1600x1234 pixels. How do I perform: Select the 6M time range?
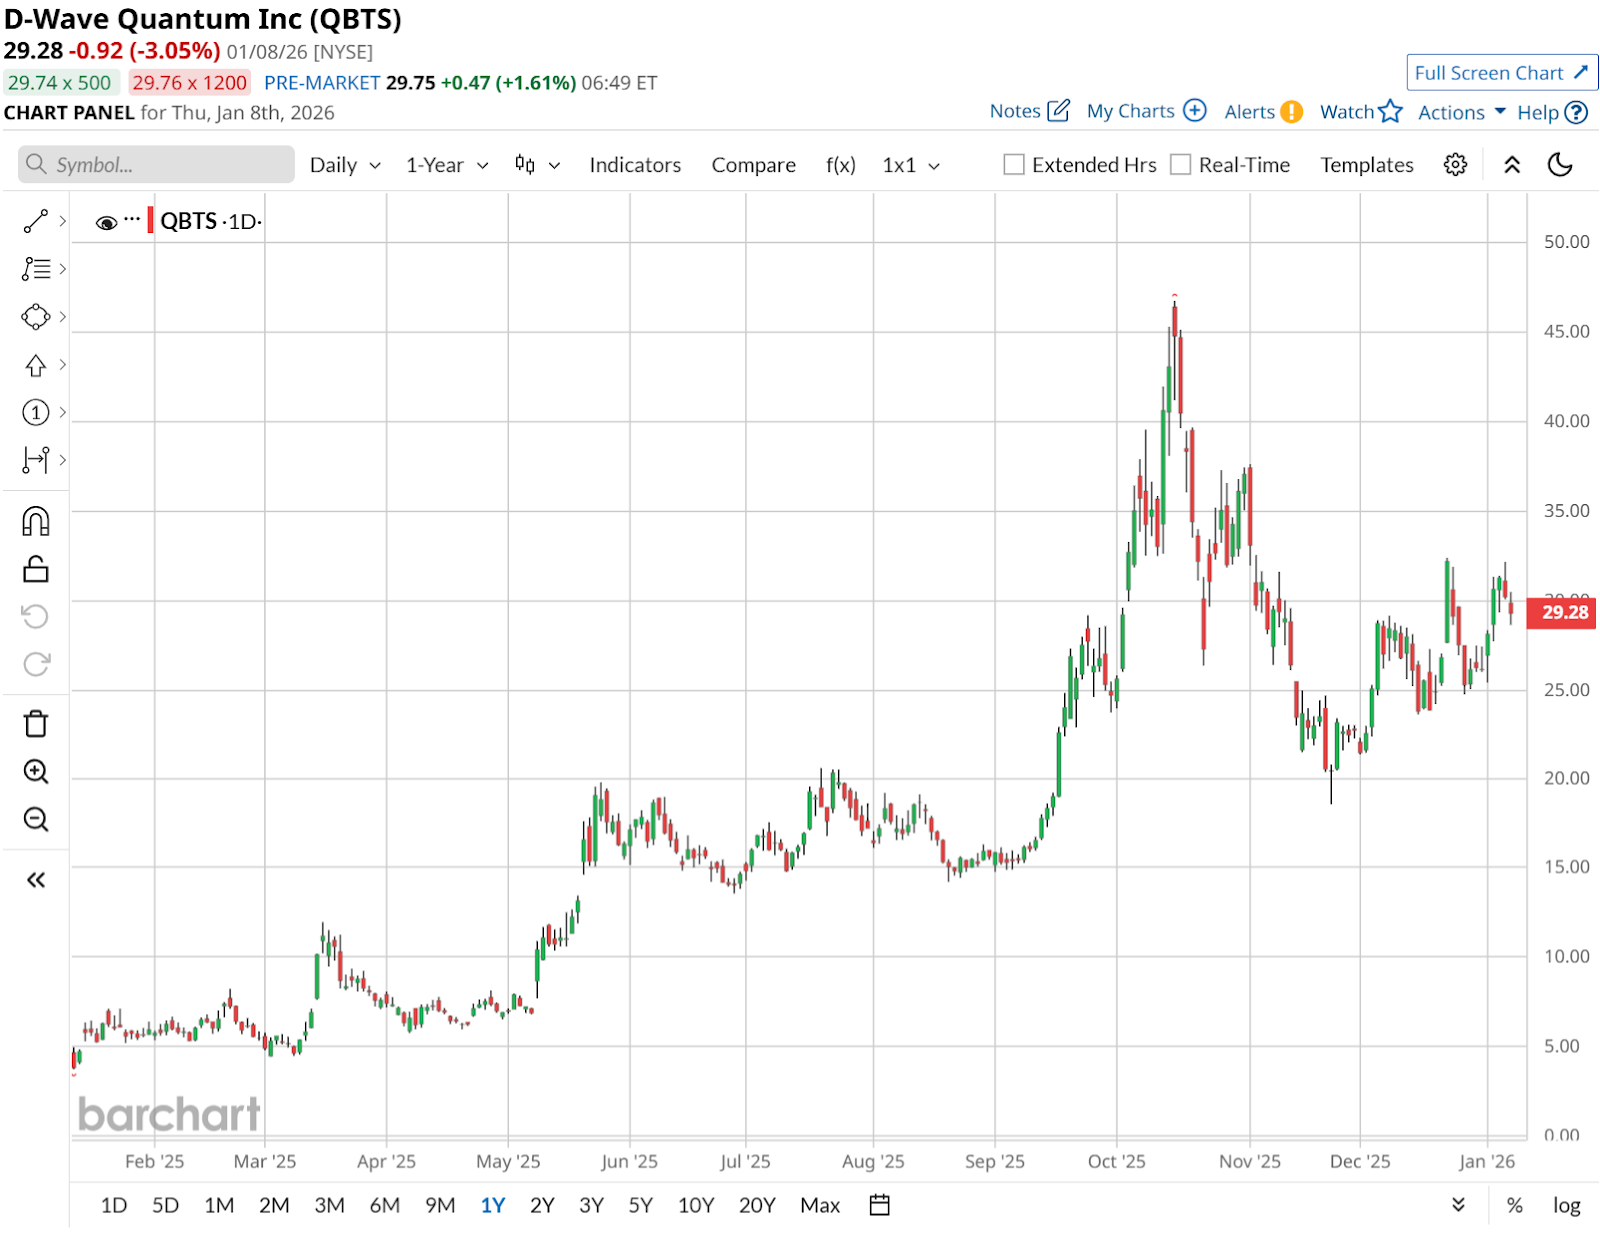[384, 1205]
